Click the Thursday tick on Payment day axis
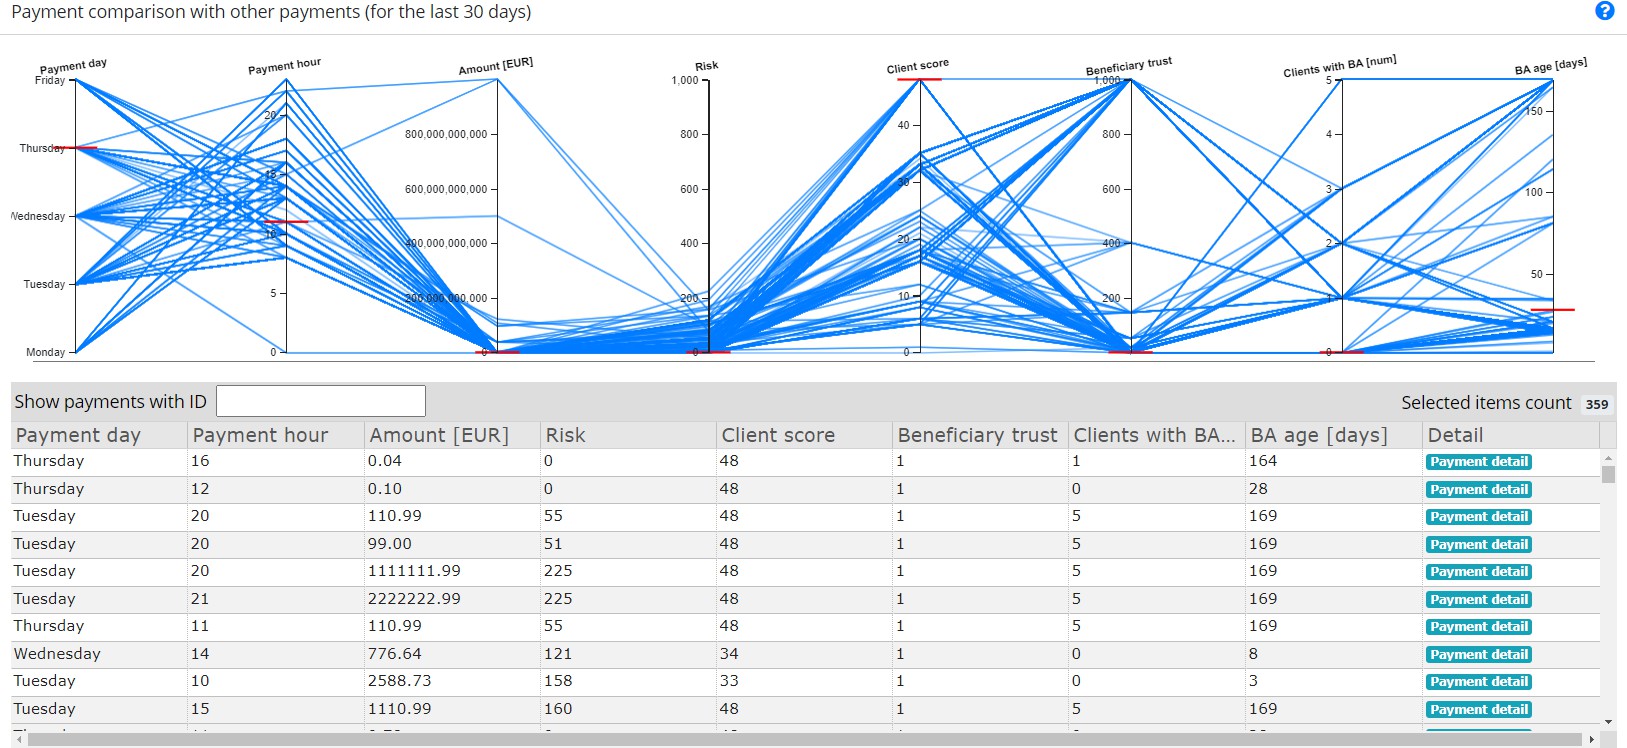 (x=42, y=148)
